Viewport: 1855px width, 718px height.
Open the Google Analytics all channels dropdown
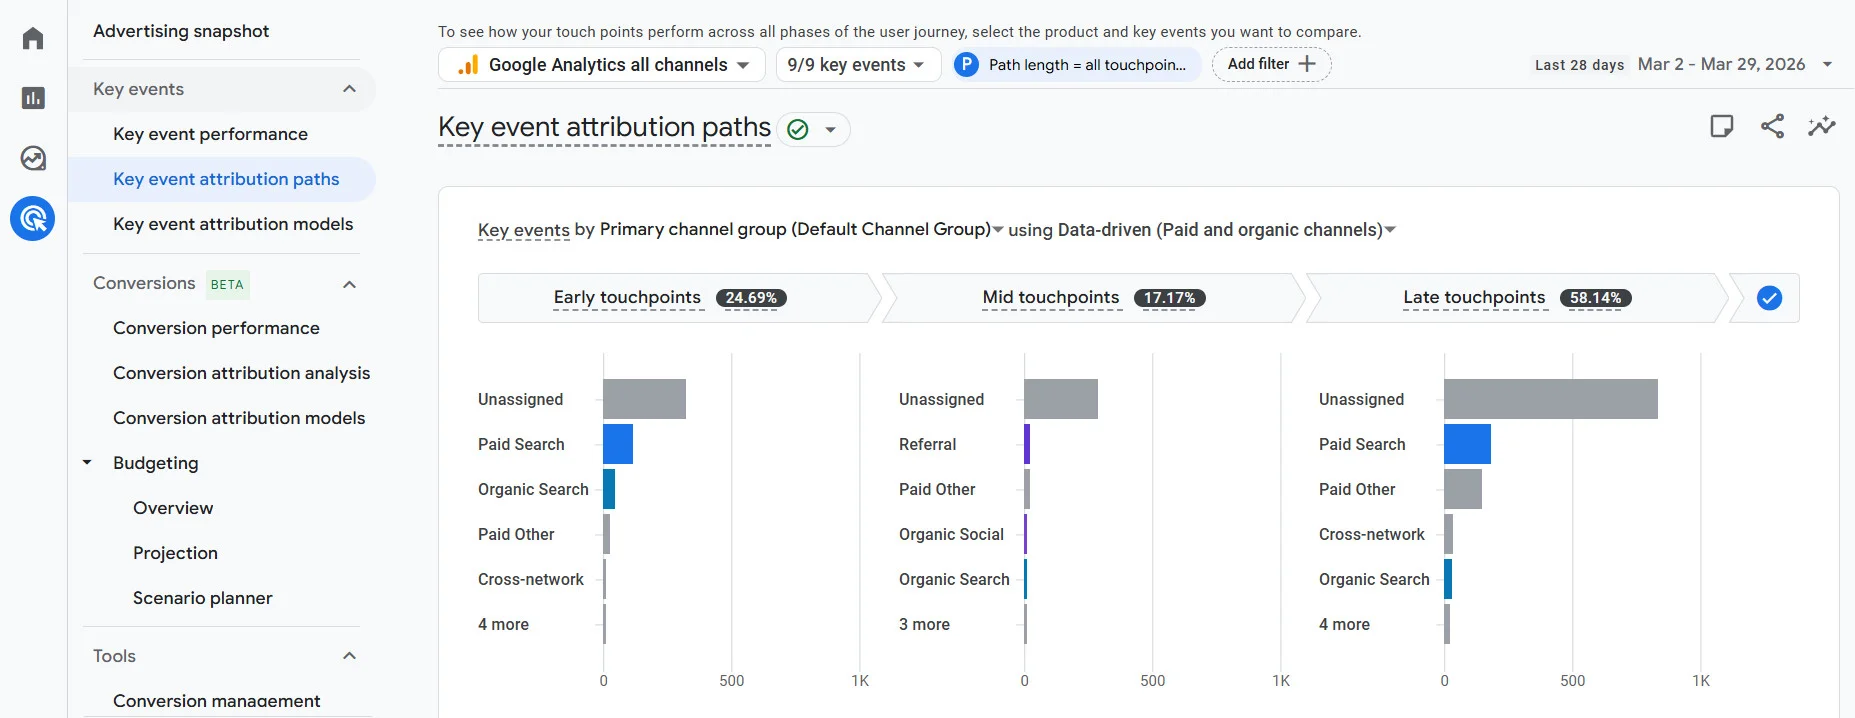(x=602, y=65)
